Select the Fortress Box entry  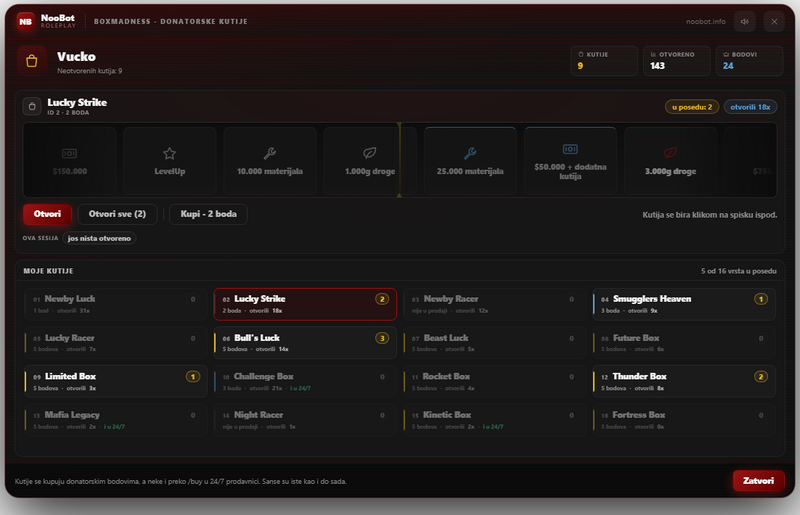(x=684, y=420)
